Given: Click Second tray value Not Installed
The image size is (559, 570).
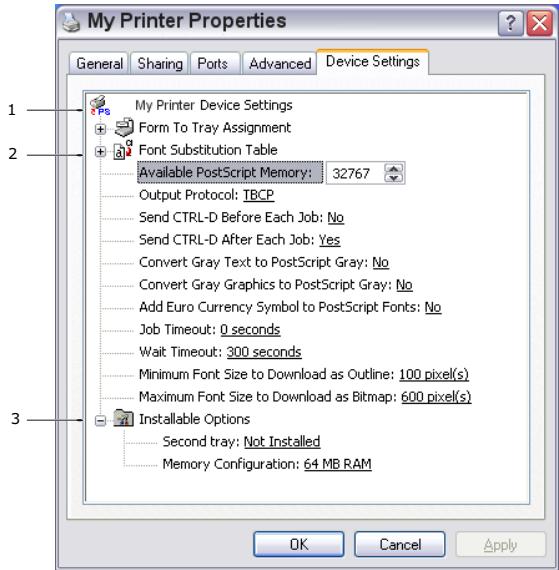Looking at the screenshot, I should pyautogui.click(x=282, y=442).
